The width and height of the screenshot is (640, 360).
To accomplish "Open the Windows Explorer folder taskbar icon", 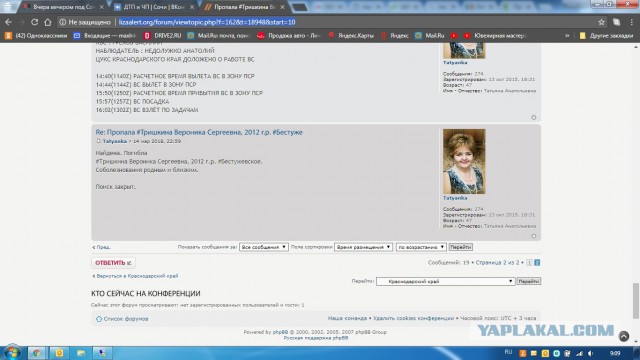I will click(x=81, y=353).
